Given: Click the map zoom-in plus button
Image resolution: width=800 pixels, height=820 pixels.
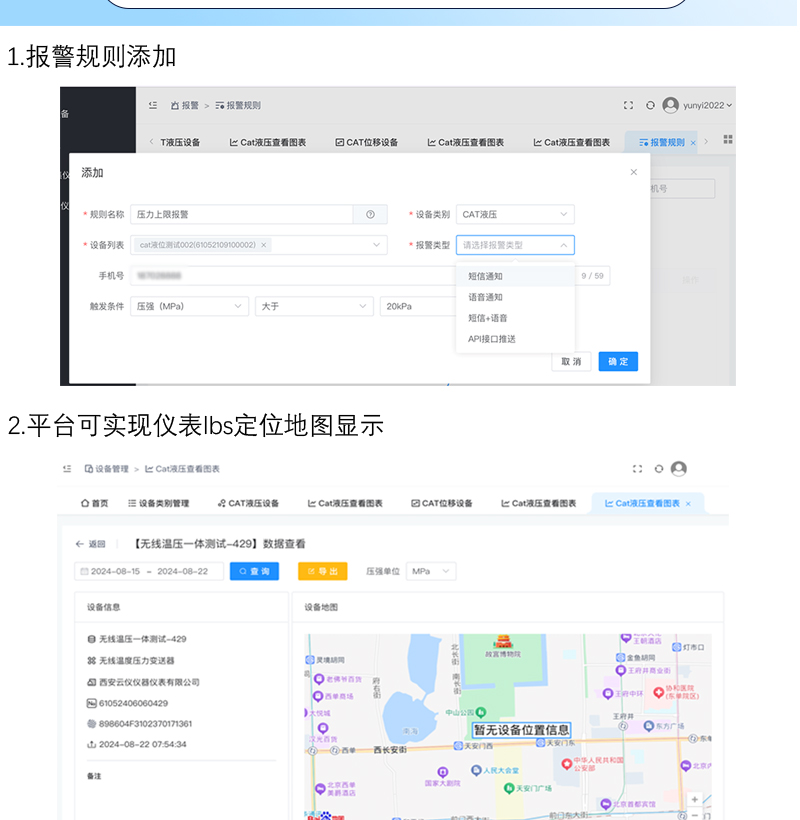Looking at the screenshot, I should pyautogui.click(x=695, y=800).
